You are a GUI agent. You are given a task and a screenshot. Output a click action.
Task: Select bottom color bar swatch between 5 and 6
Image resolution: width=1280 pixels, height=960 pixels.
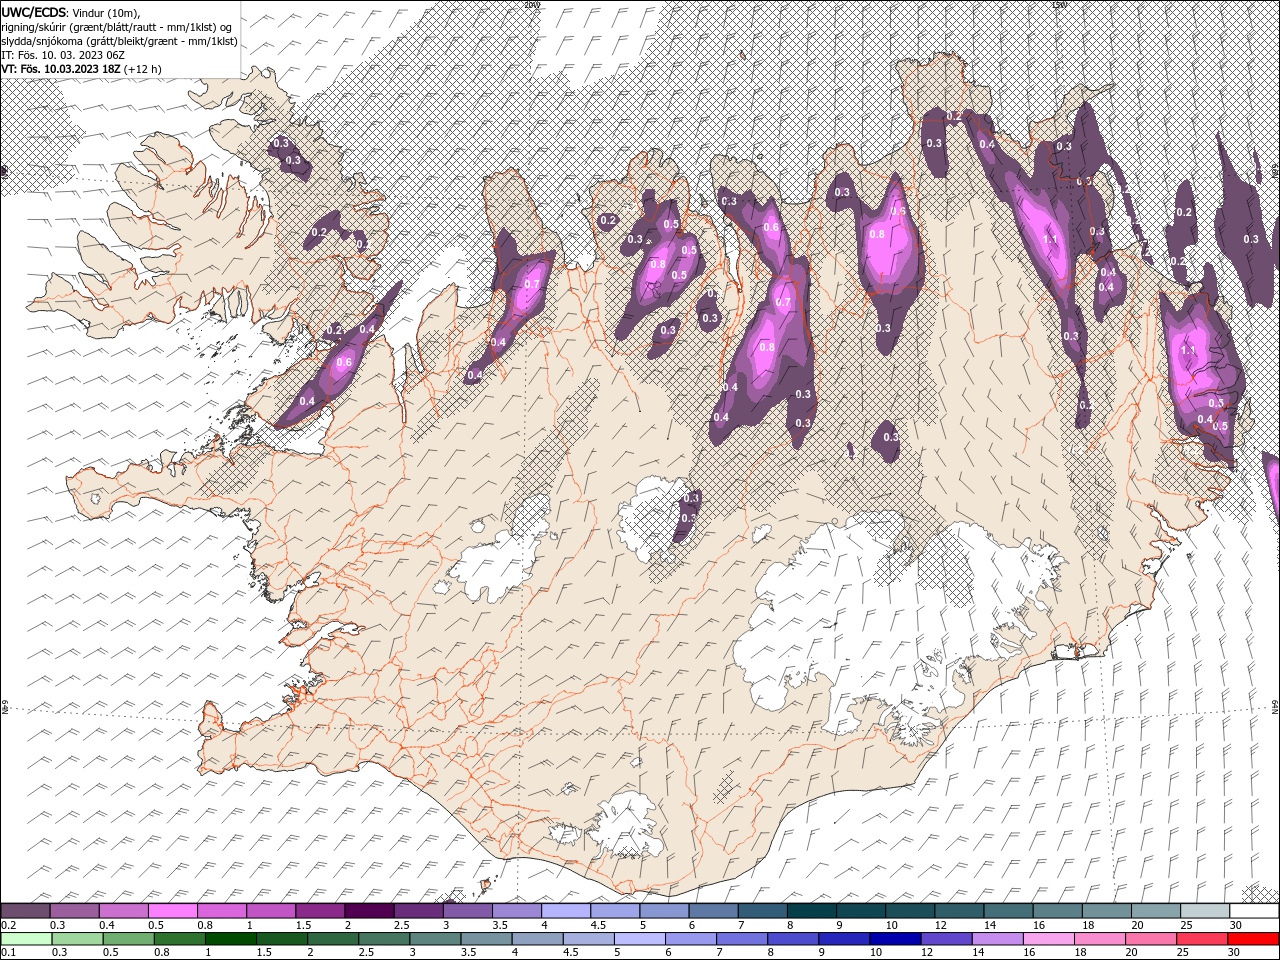click(x=640, y=939)
